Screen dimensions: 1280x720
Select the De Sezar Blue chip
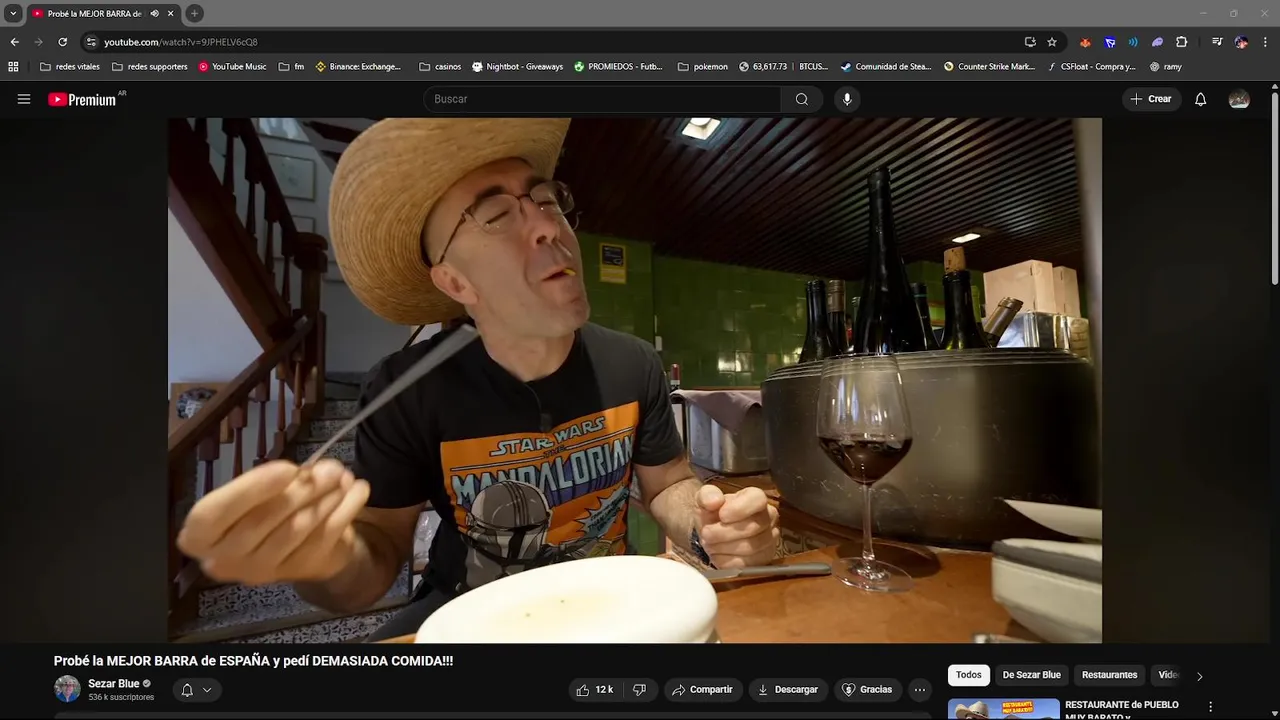point(1031,675)
